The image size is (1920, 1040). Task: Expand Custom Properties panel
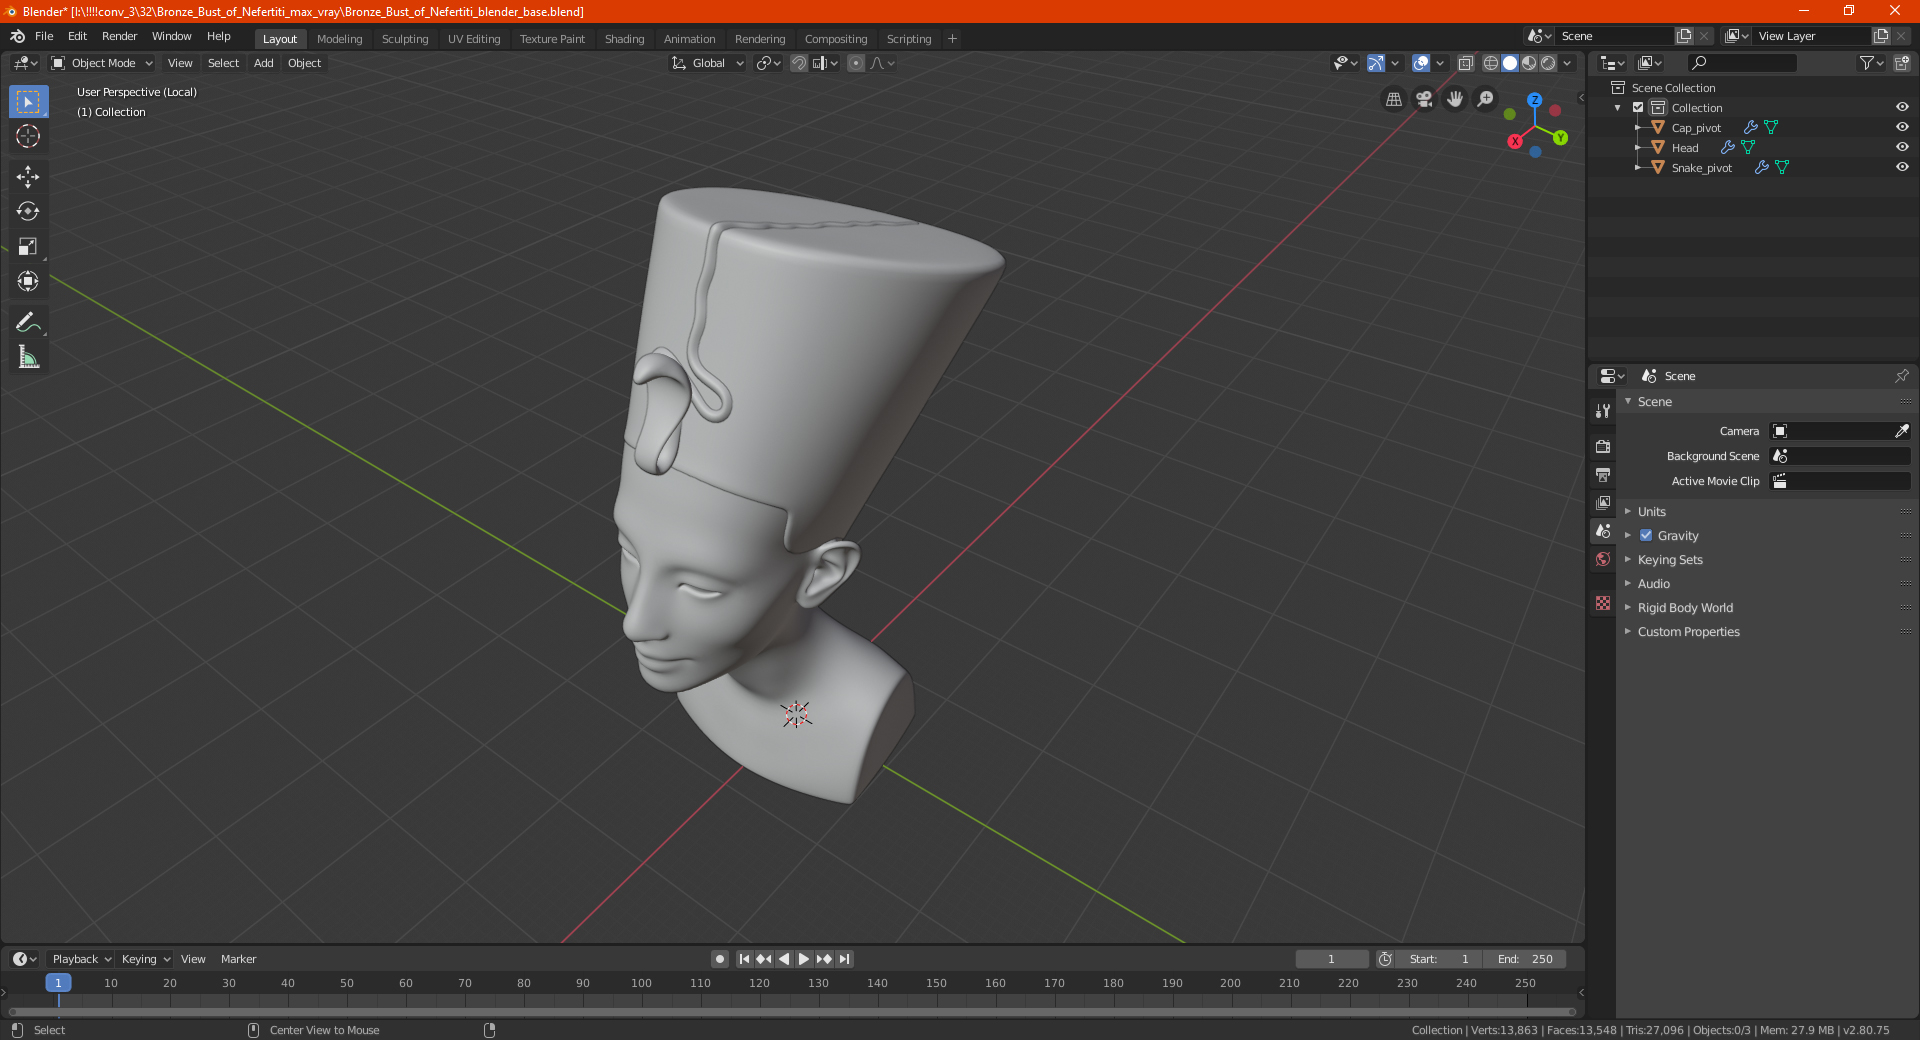coord(1688,631)
